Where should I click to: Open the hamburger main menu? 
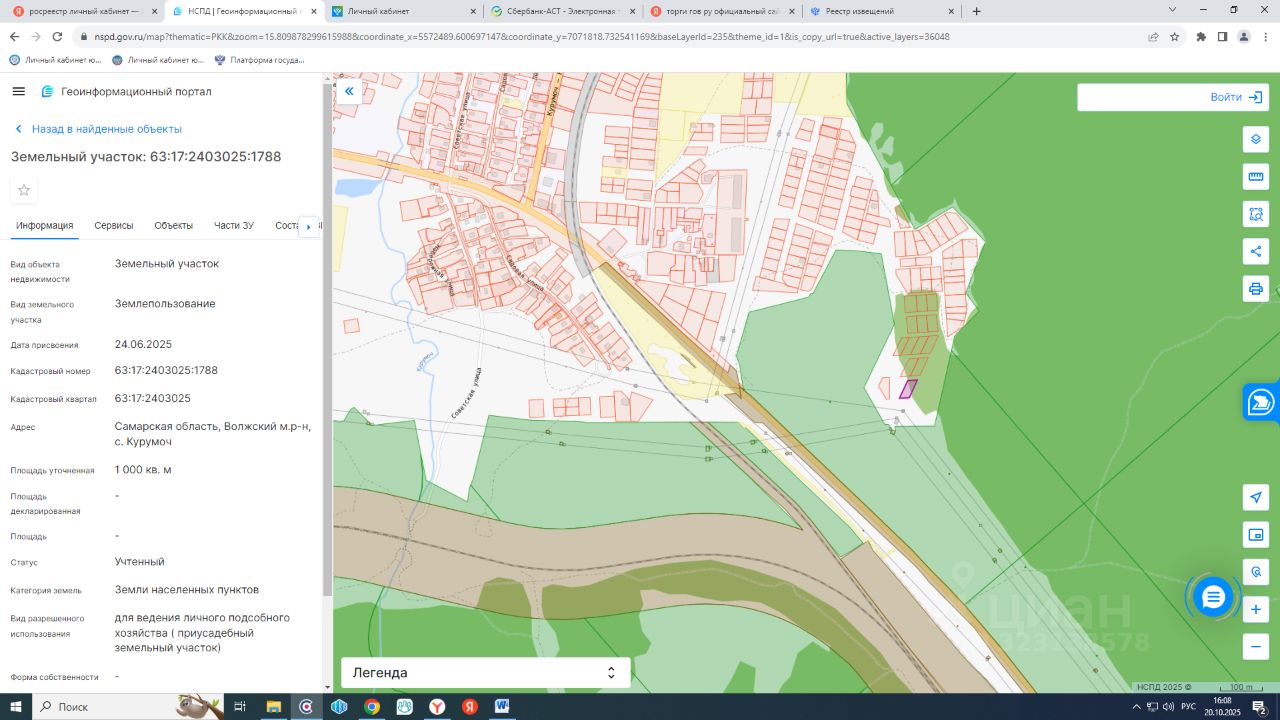(19, 92)
